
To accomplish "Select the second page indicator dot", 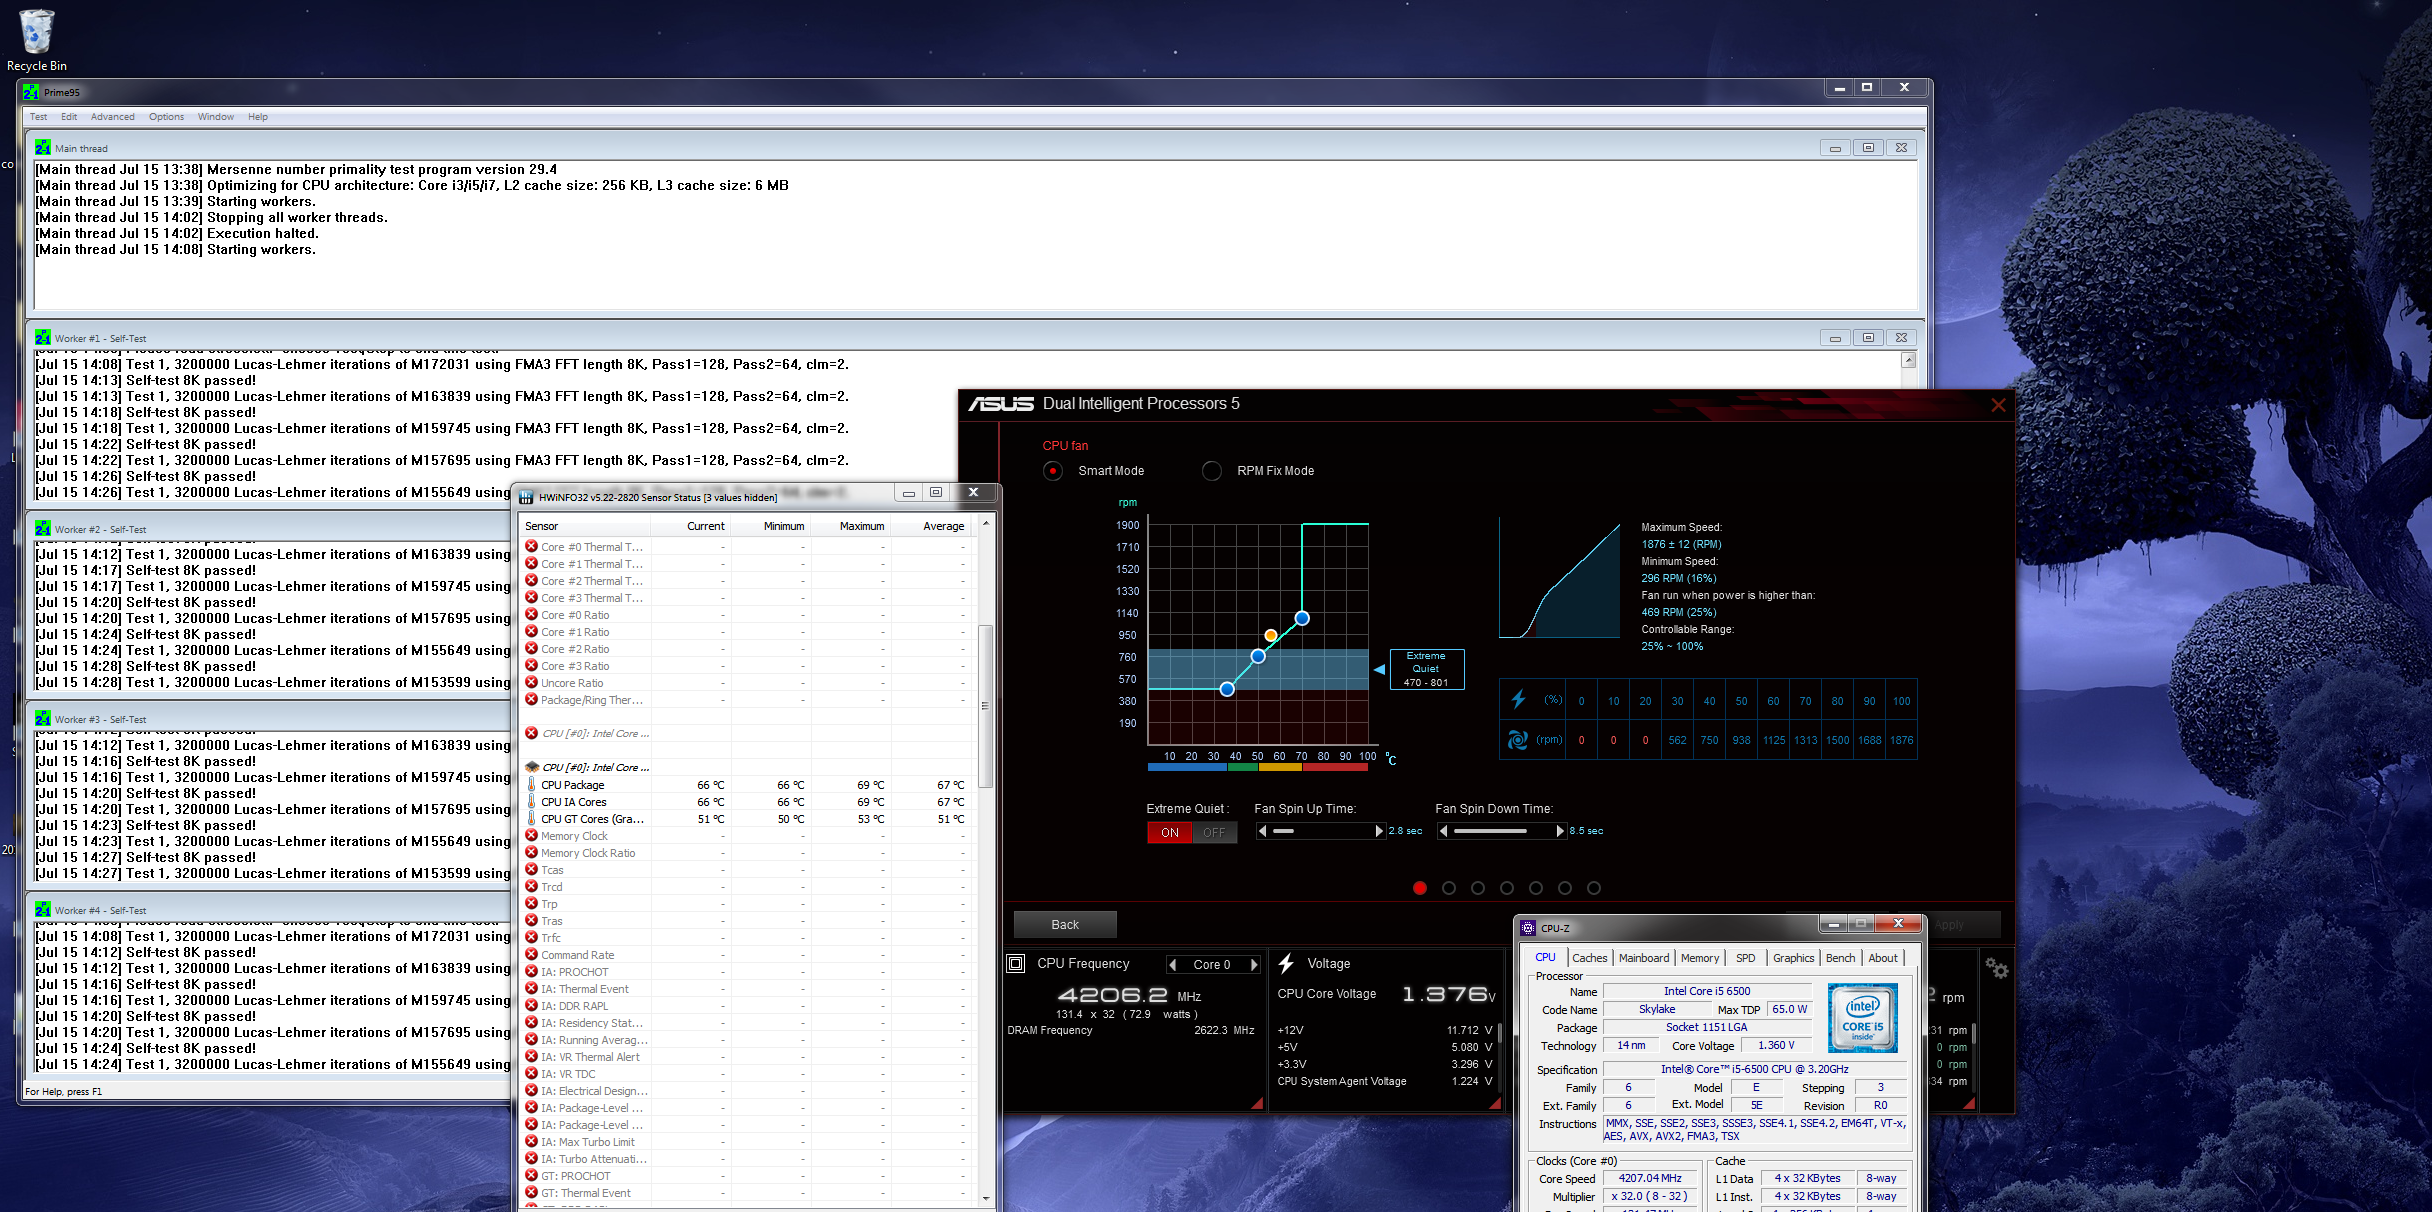I will 1449,887.
